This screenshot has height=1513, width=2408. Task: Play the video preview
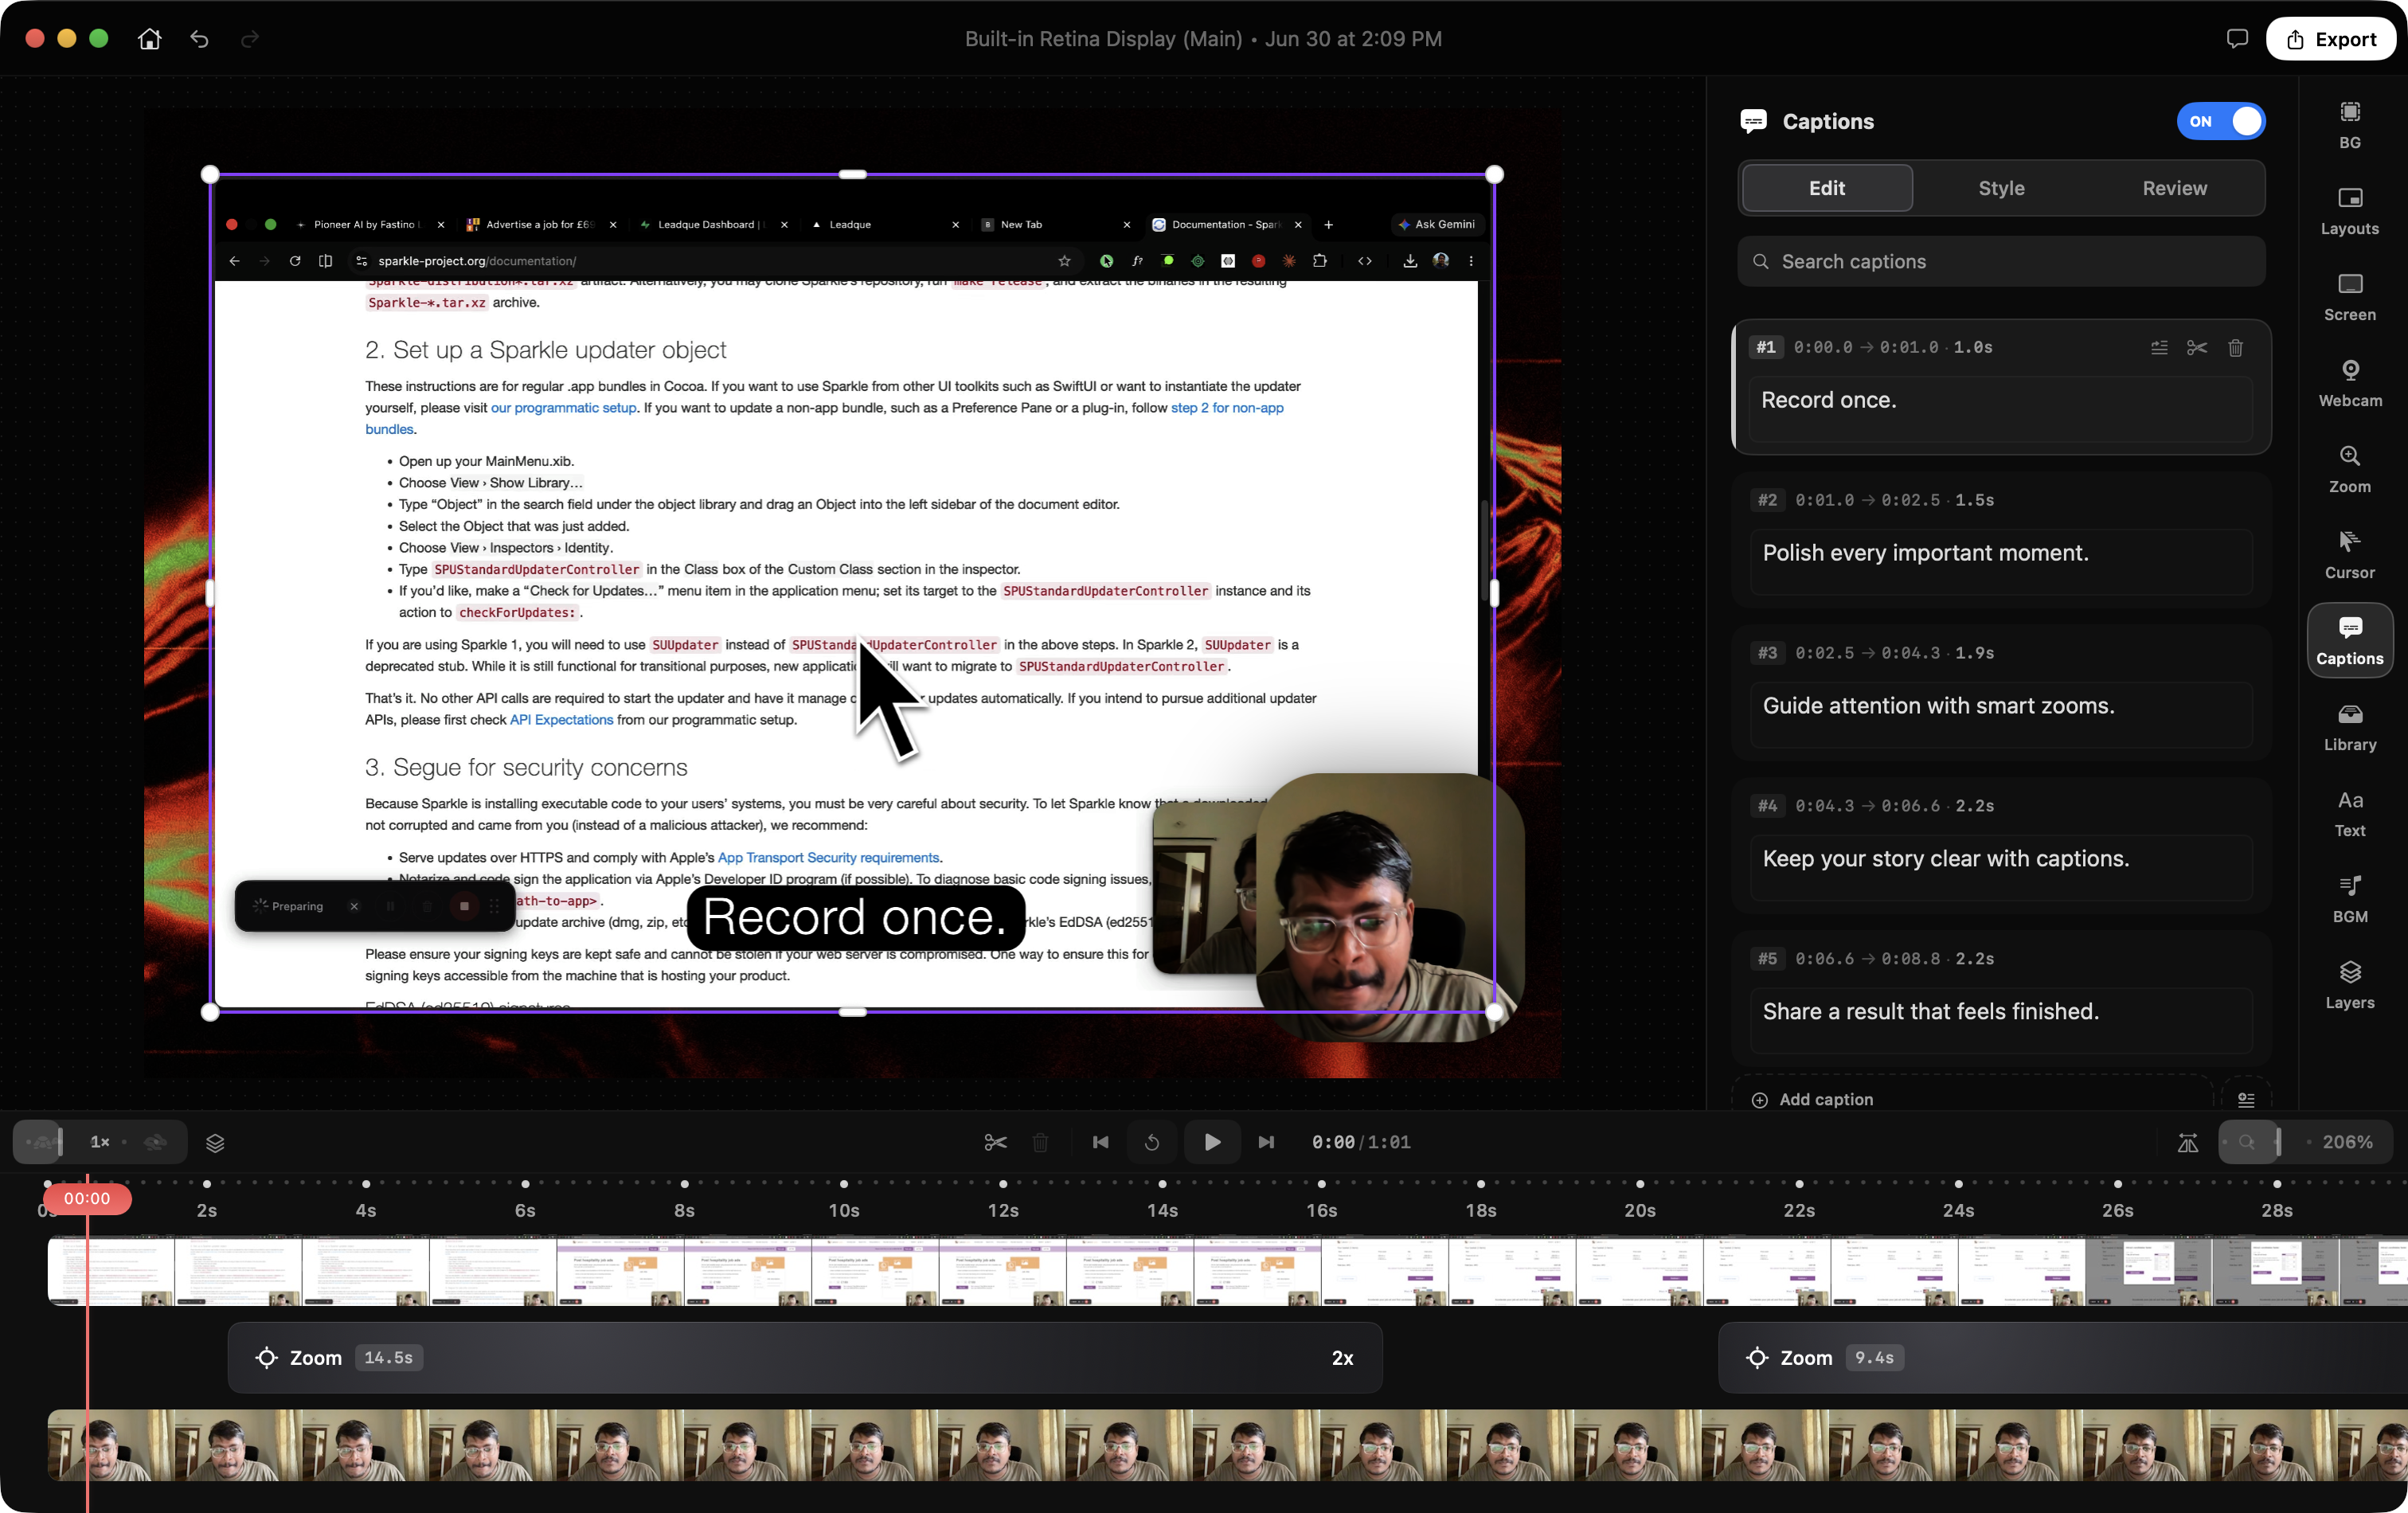(x=1212, y=1142)
